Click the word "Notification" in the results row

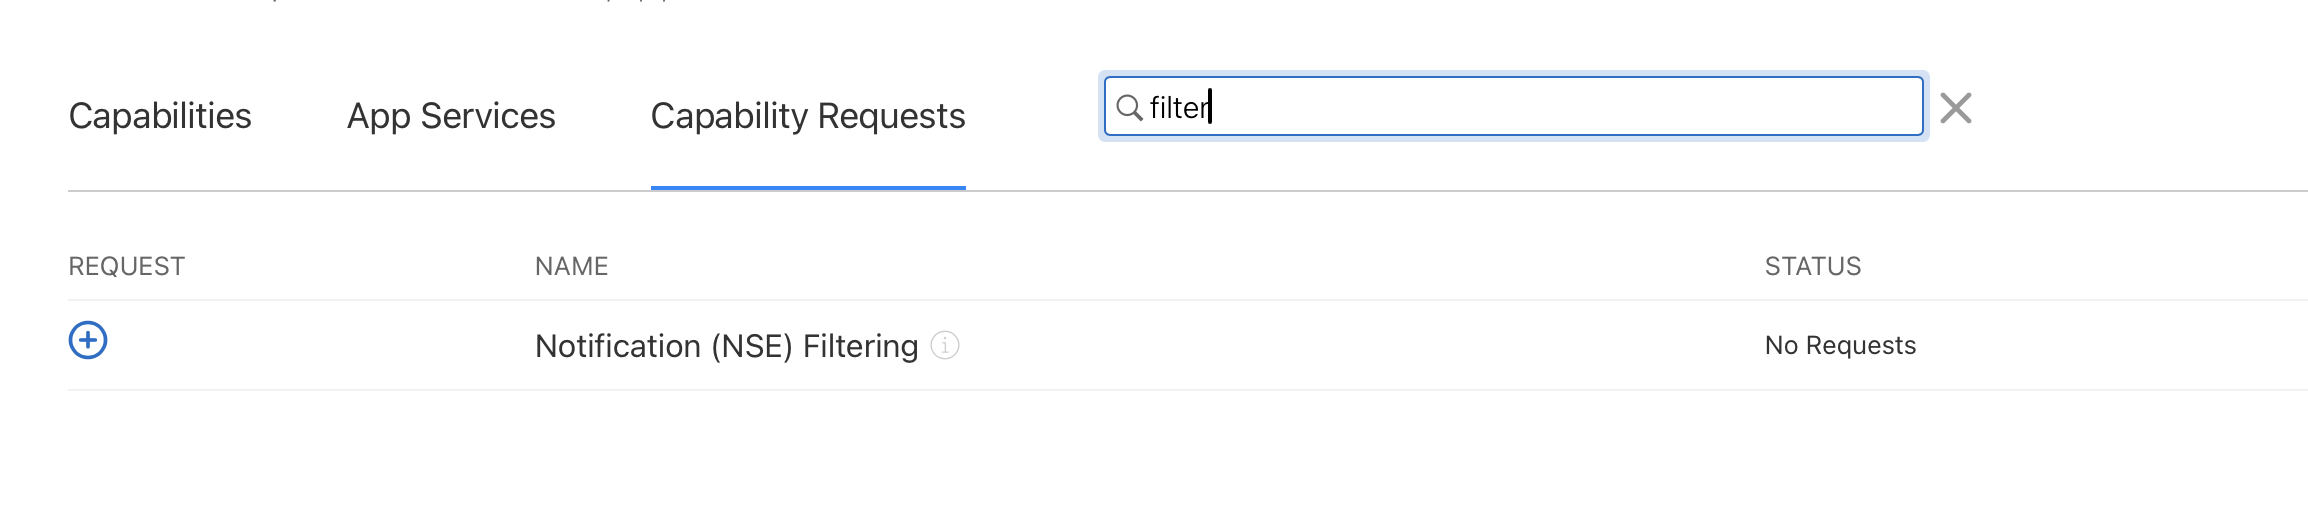(618, 346)
